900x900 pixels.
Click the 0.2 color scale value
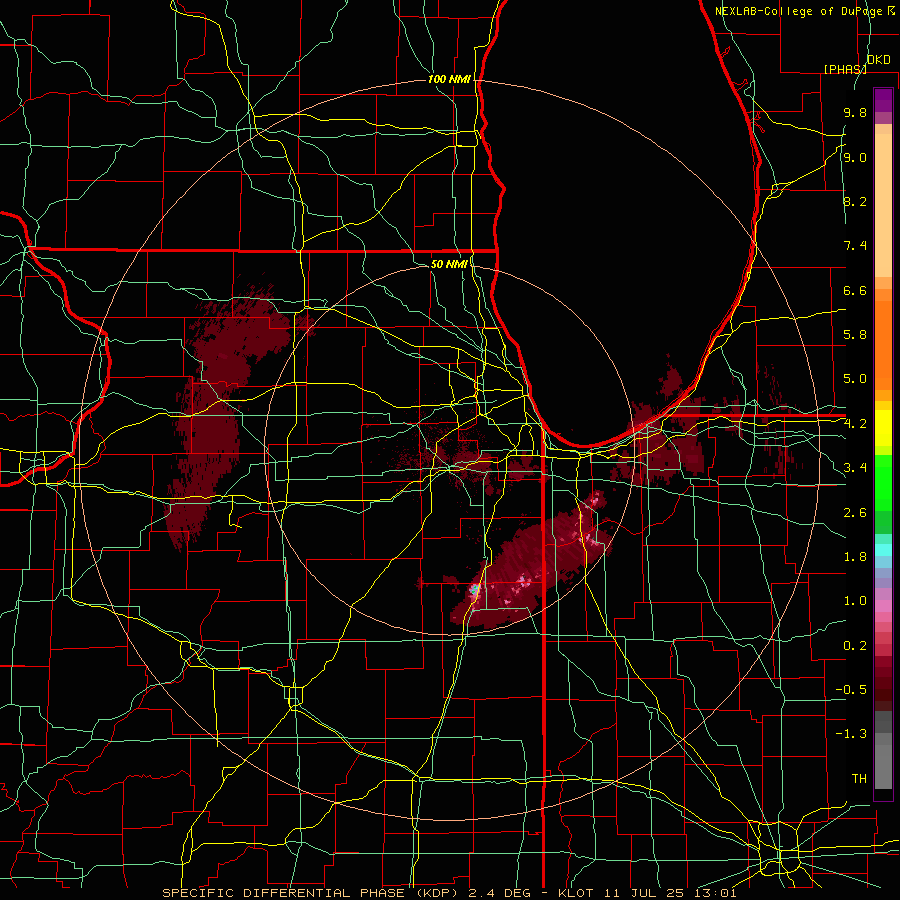[x=855, y=646]
